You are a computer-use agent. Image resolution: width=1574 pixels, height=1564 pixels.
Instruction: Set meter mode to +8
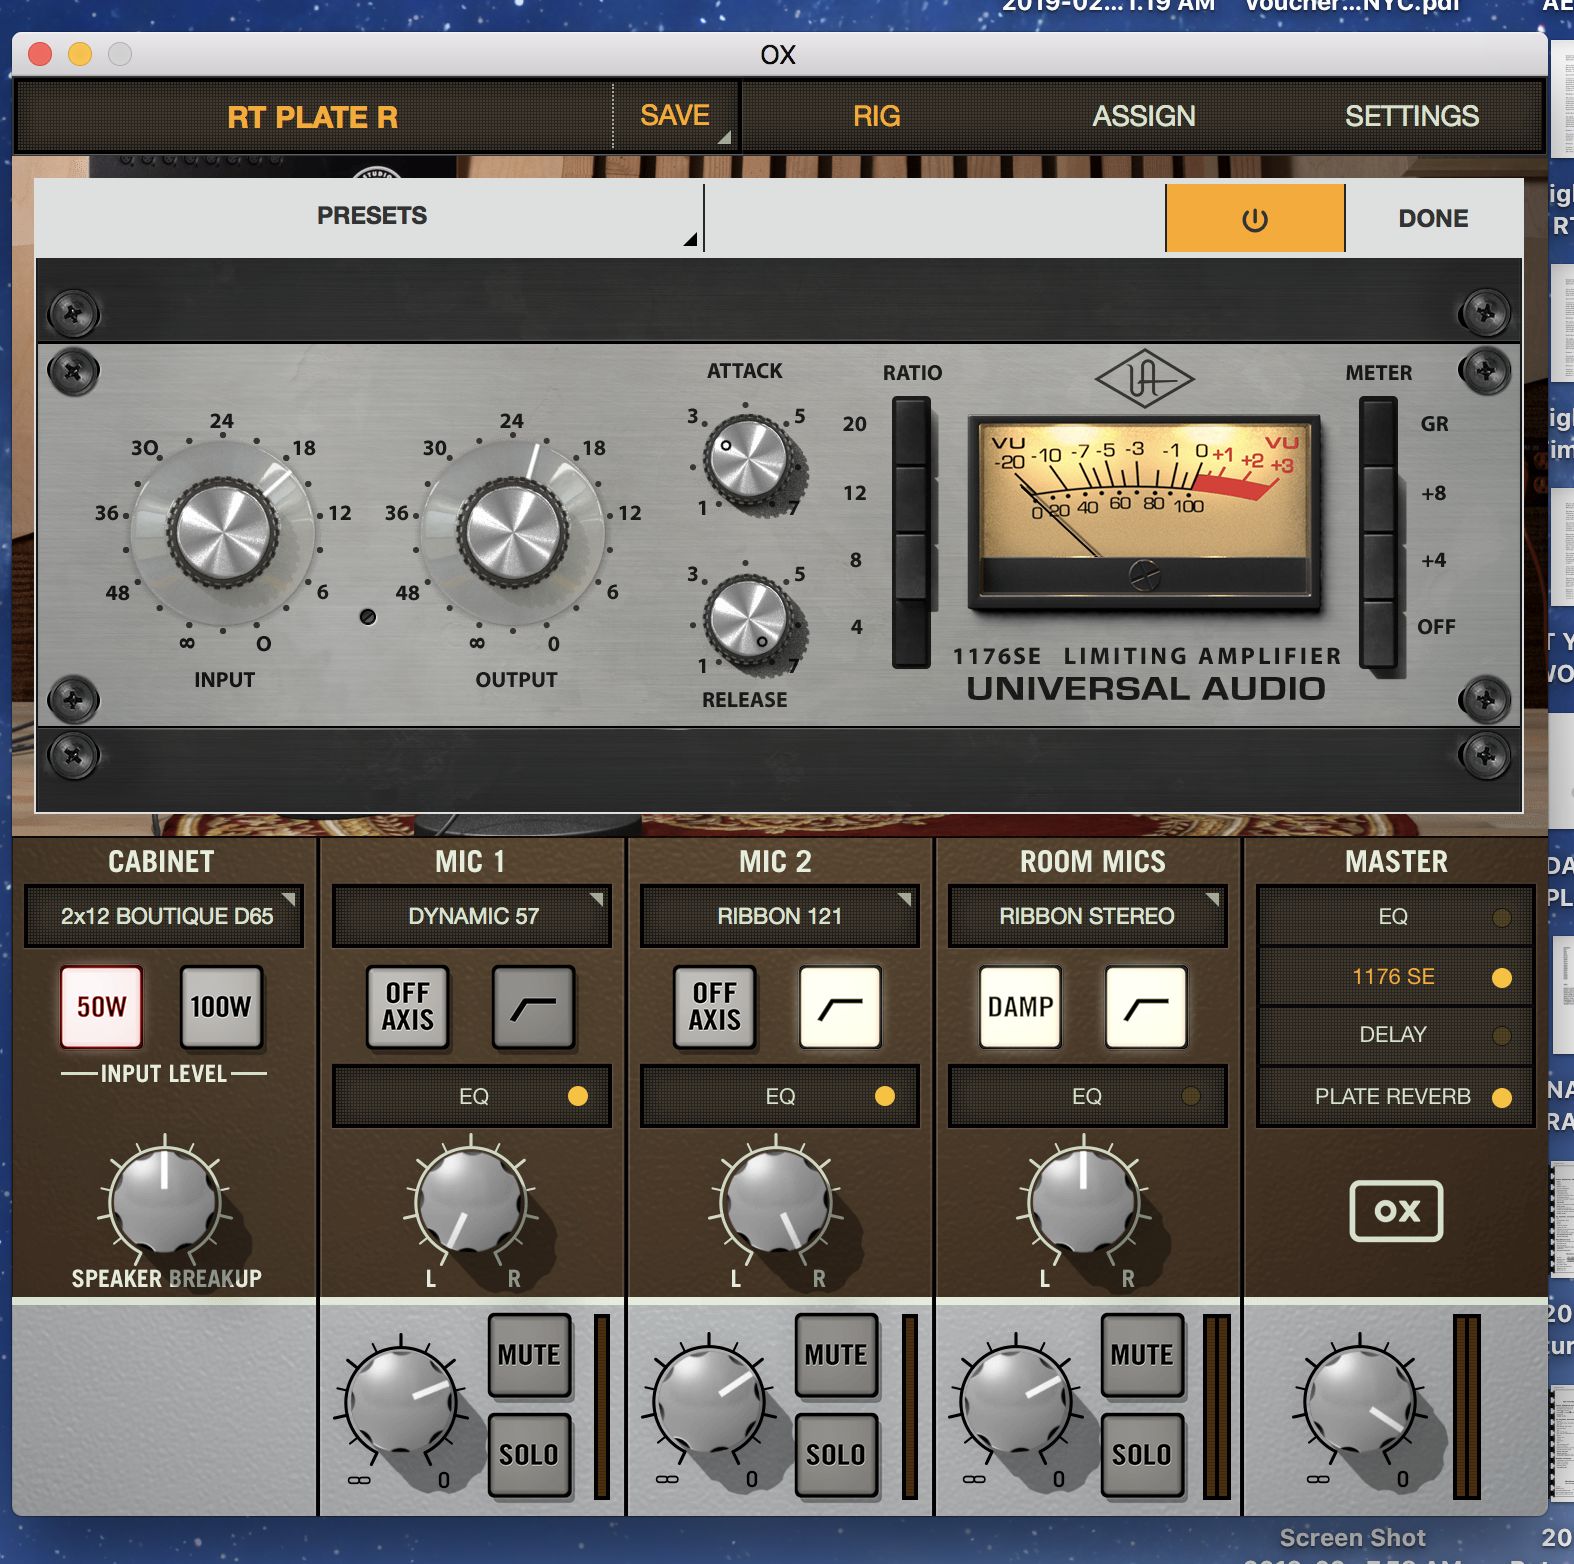click(x=1378, y=498)
